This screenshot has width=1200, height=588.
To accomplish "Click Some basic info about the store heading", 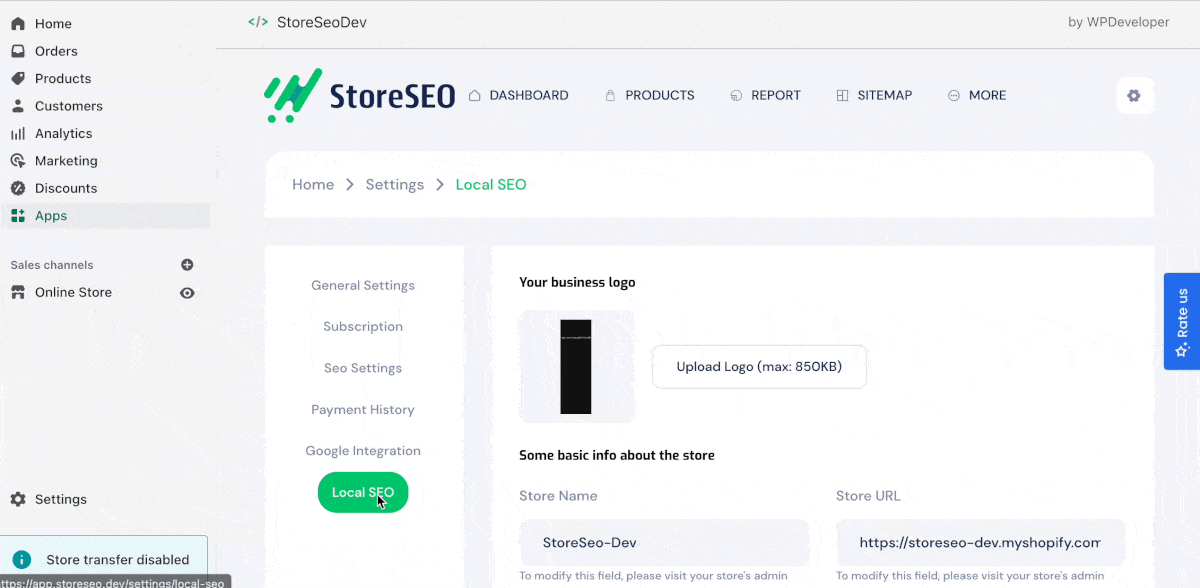I will 617,455.
